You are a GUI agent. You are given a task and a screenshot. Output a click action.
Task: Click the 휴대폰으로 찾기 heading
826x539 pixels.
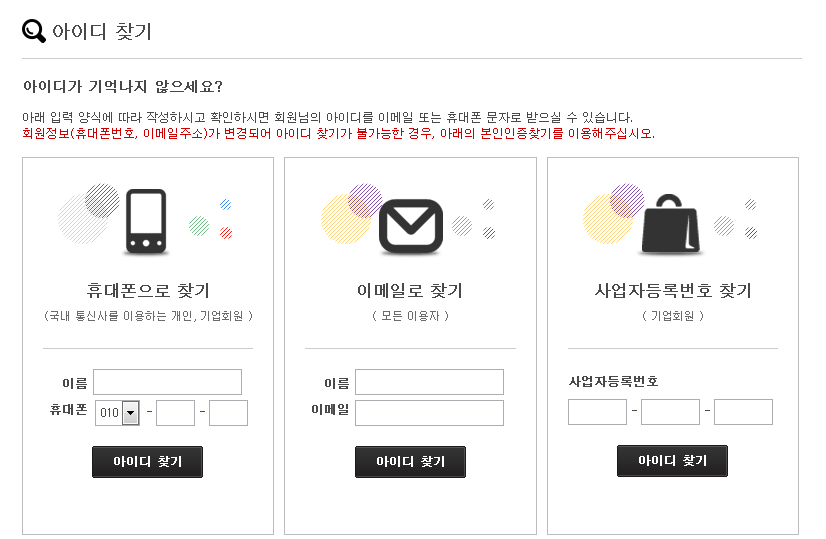tap(148, 290)
